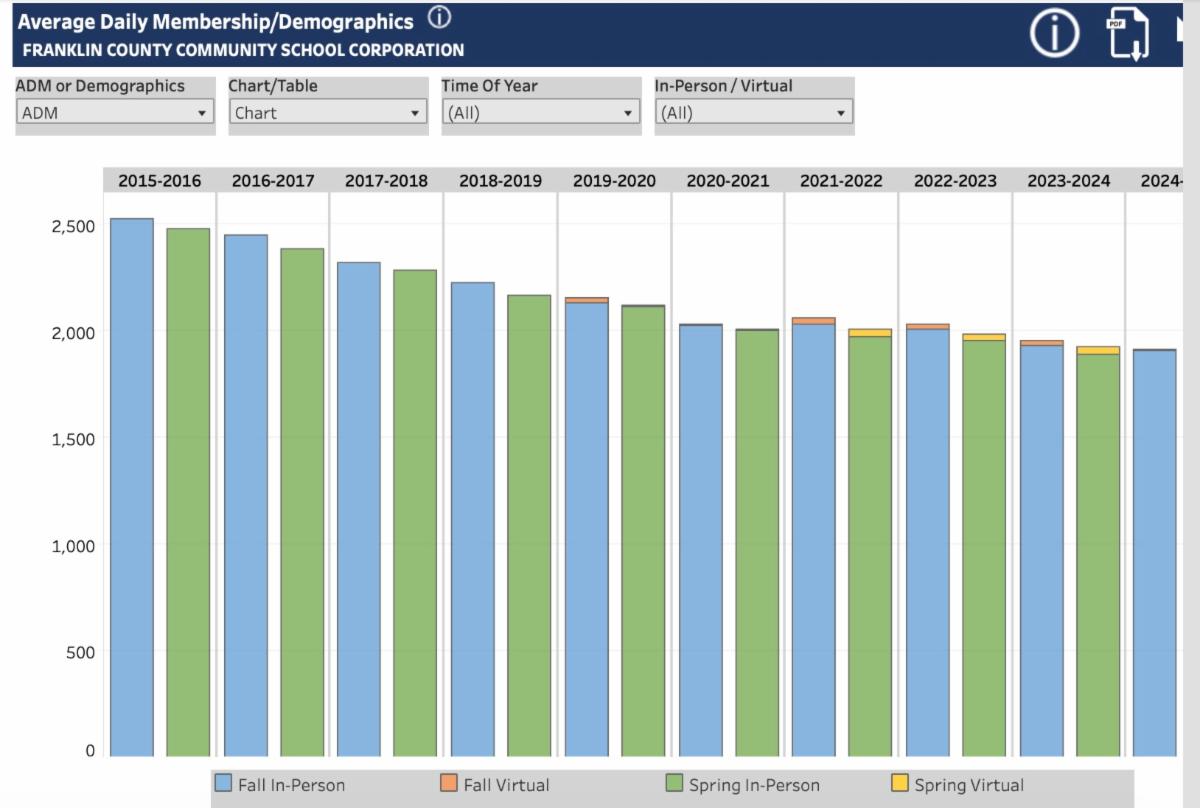Click the 2022-2023 column header
1200x808 pixels.
[955, 181]
